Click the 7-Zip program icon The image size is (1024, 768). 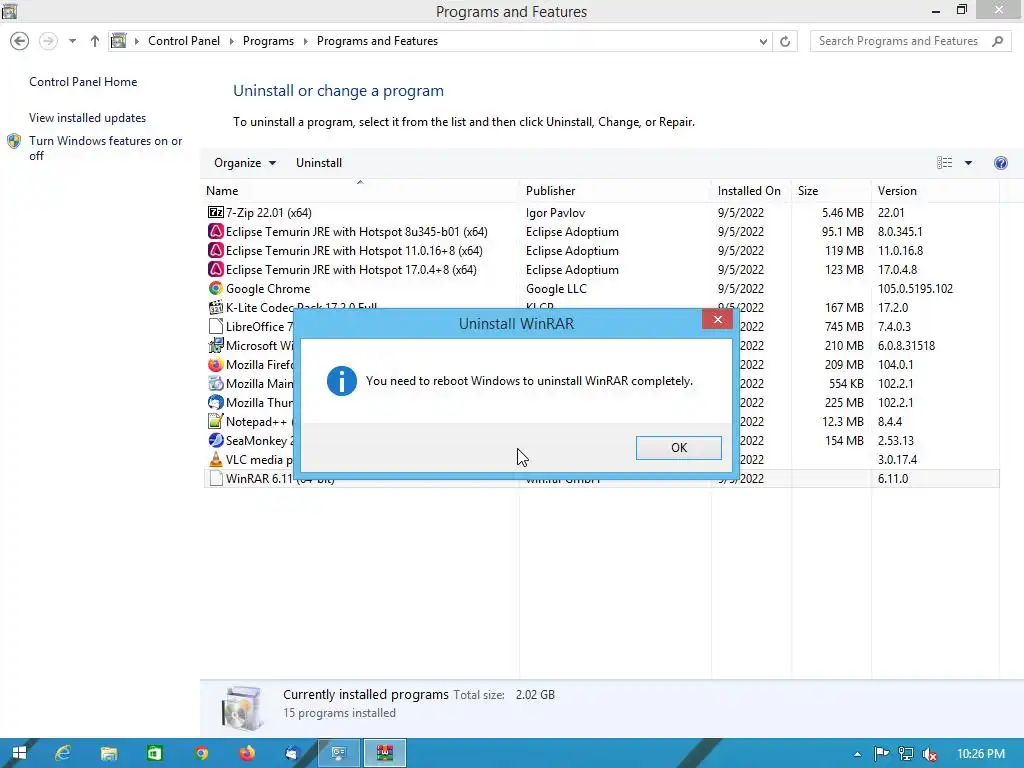[216, 212]
